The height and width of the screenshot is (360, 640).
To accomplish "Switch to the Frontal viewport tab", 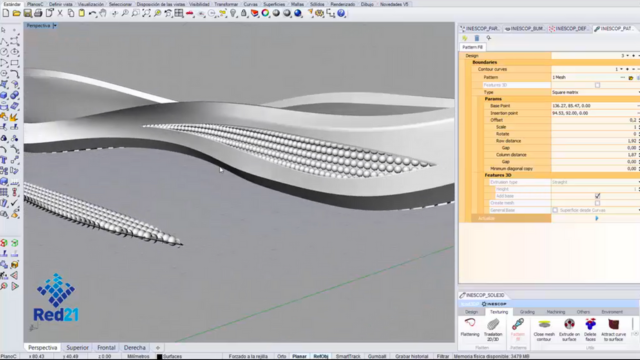I will 106,348.
